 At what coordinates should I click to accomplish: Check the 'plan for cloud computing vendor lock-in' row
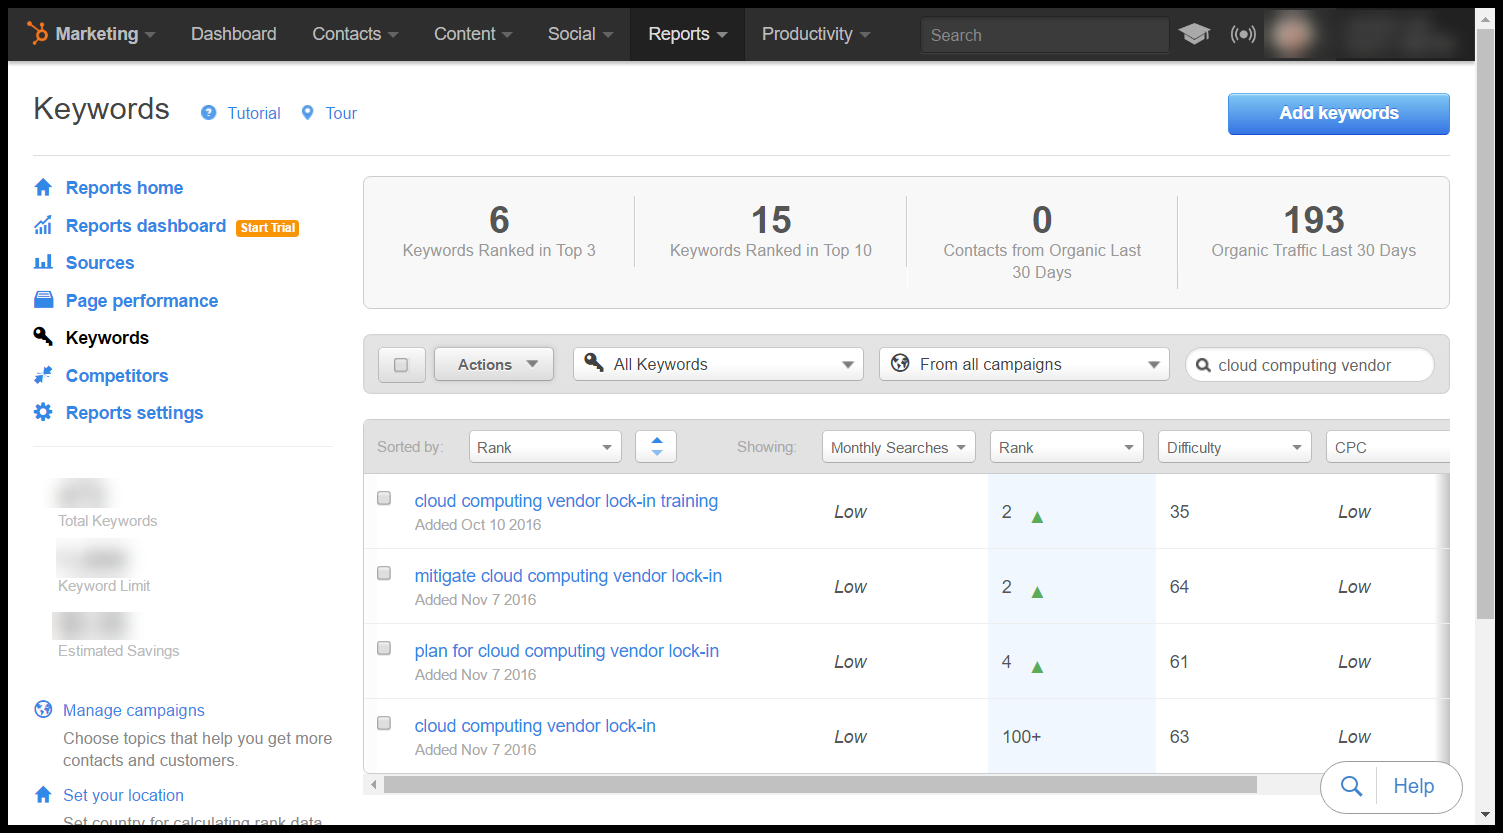pos(384,648)
